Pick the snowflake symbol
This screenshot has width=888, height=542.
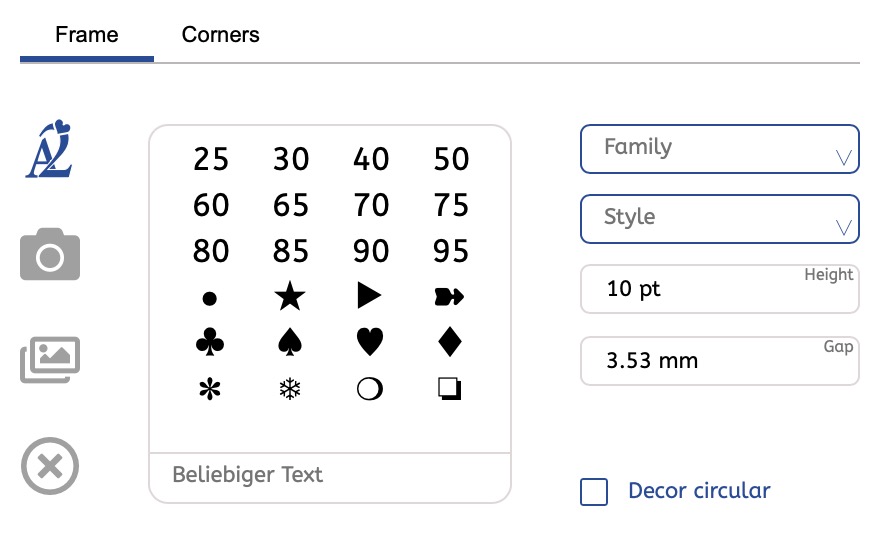click(x=290, y=389)
